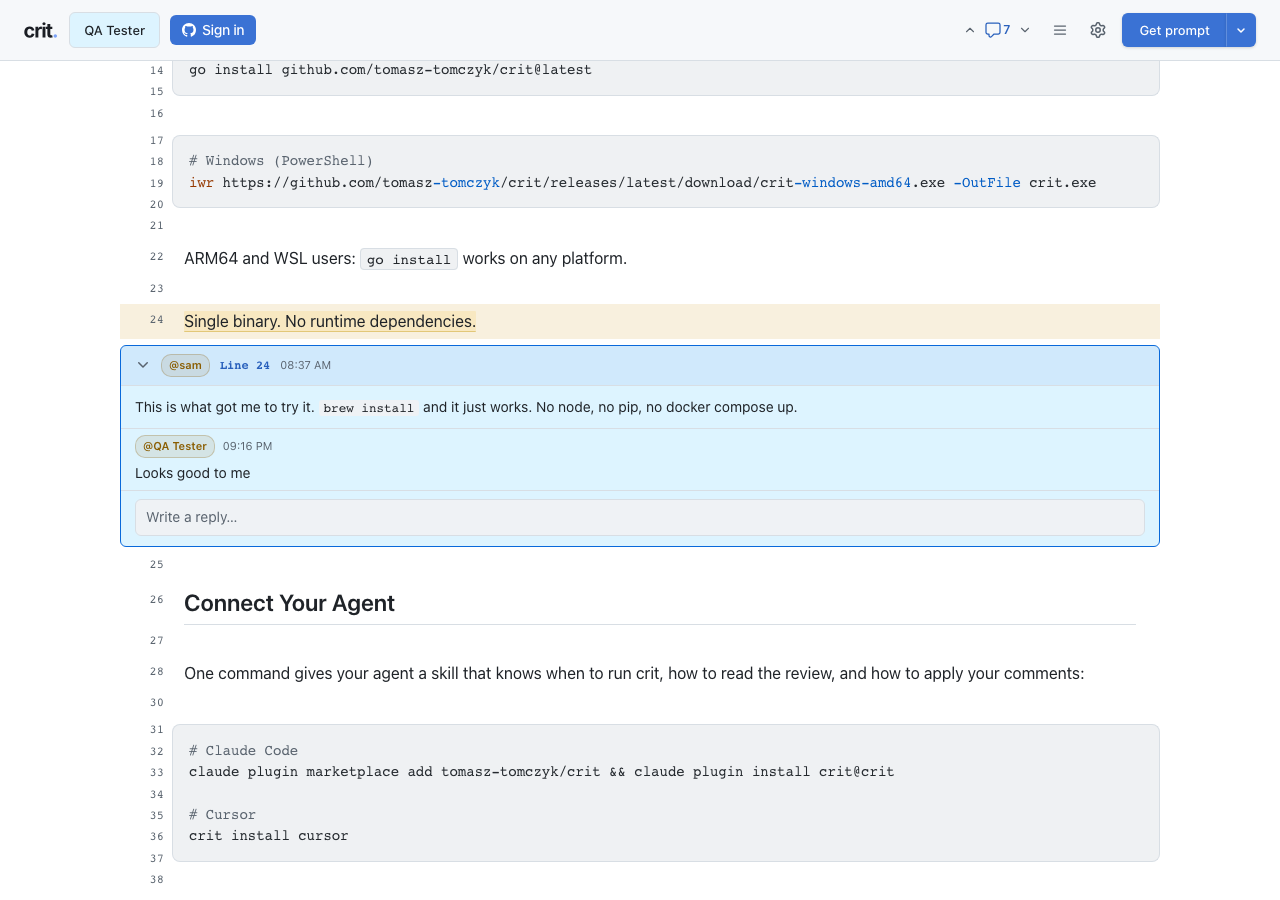Go to the next comment with down chevron
1280x900 pixels.
point(1025,30)
